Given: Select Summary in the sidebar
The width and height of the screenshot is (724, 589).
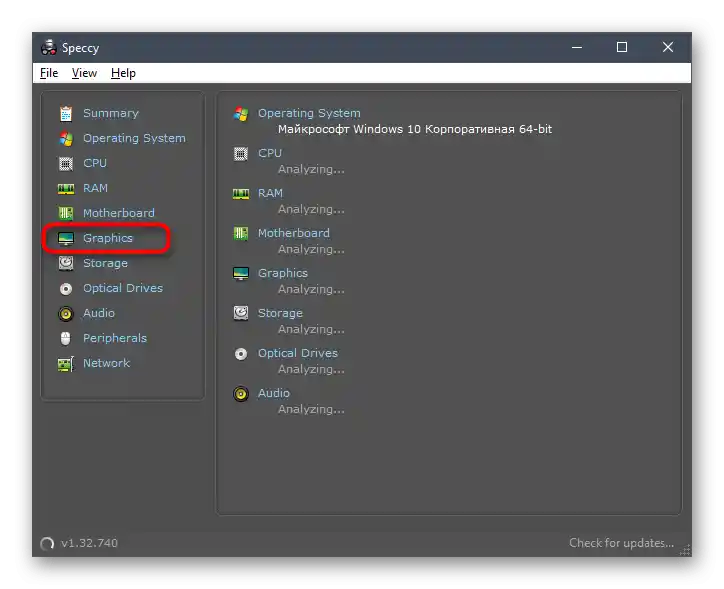Looking at the screenshot, I should (x=111, y=113).
